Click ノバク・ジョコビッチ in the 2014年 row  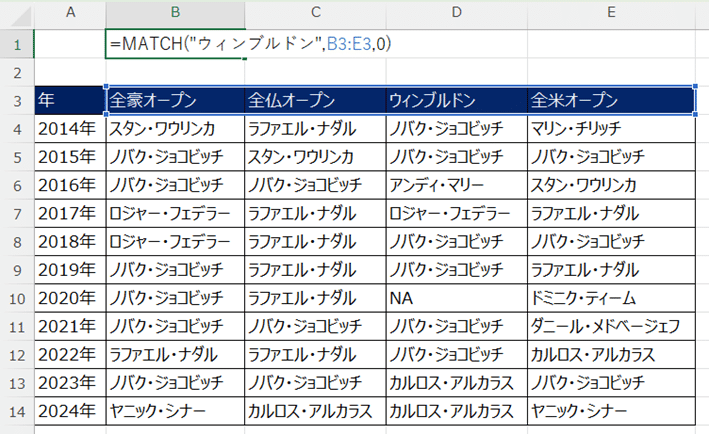457,129
